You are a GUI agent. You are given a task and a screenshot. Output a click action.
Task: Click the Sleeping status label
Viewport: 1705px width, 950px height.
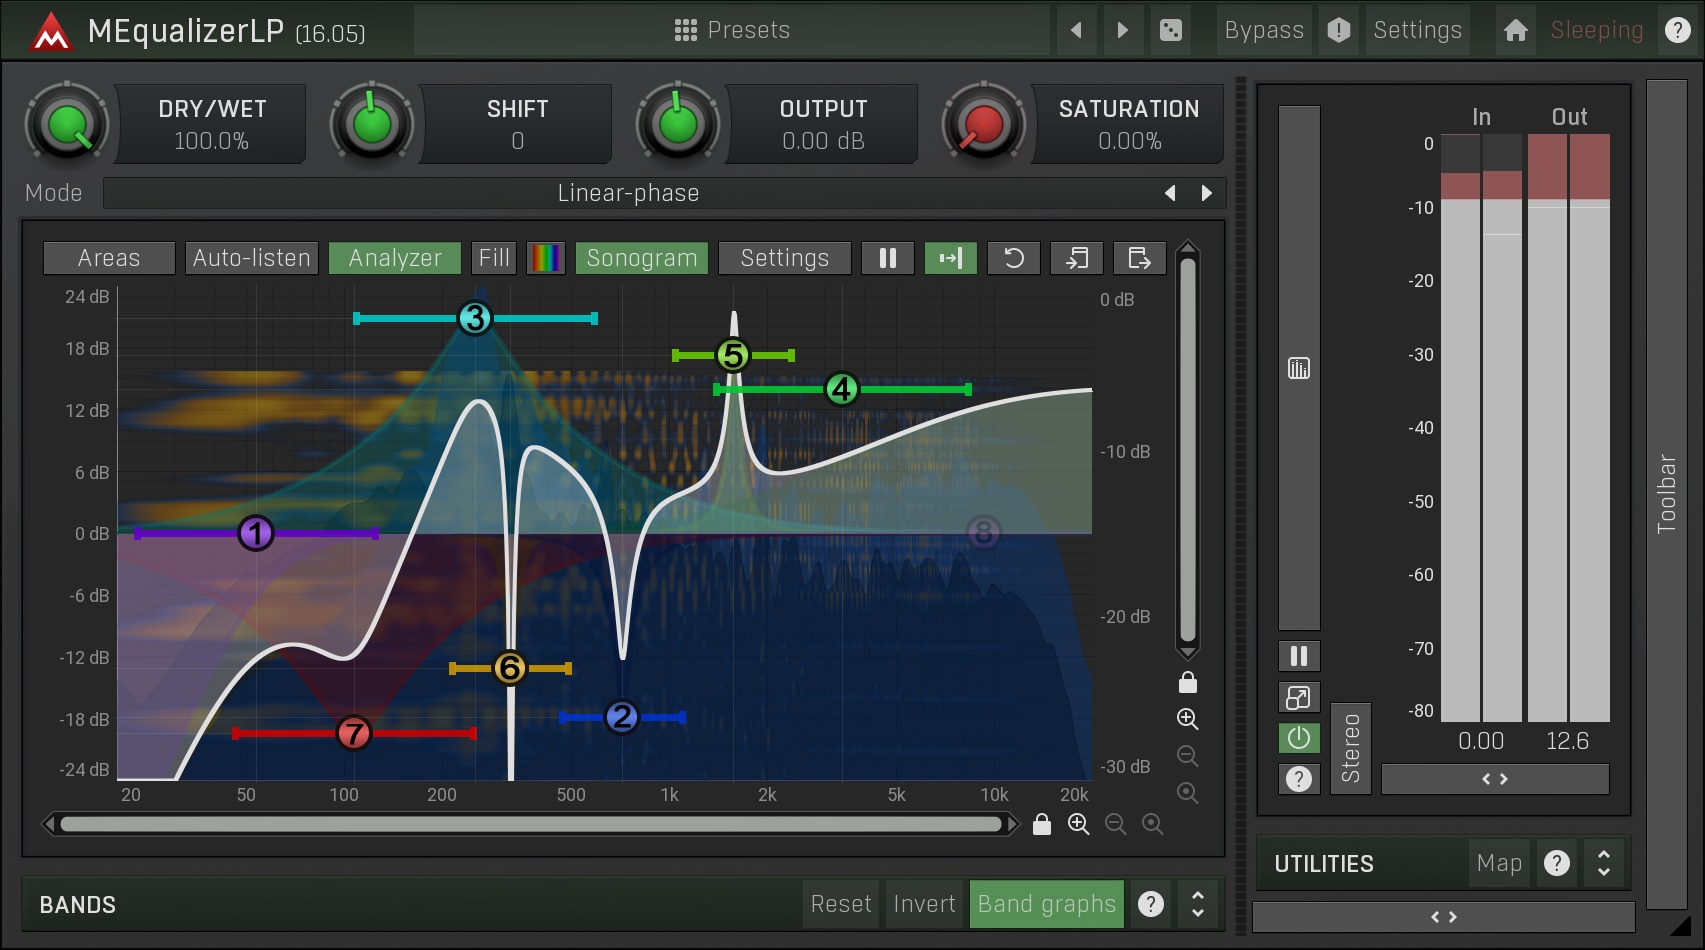click(x=1597, y=30)
